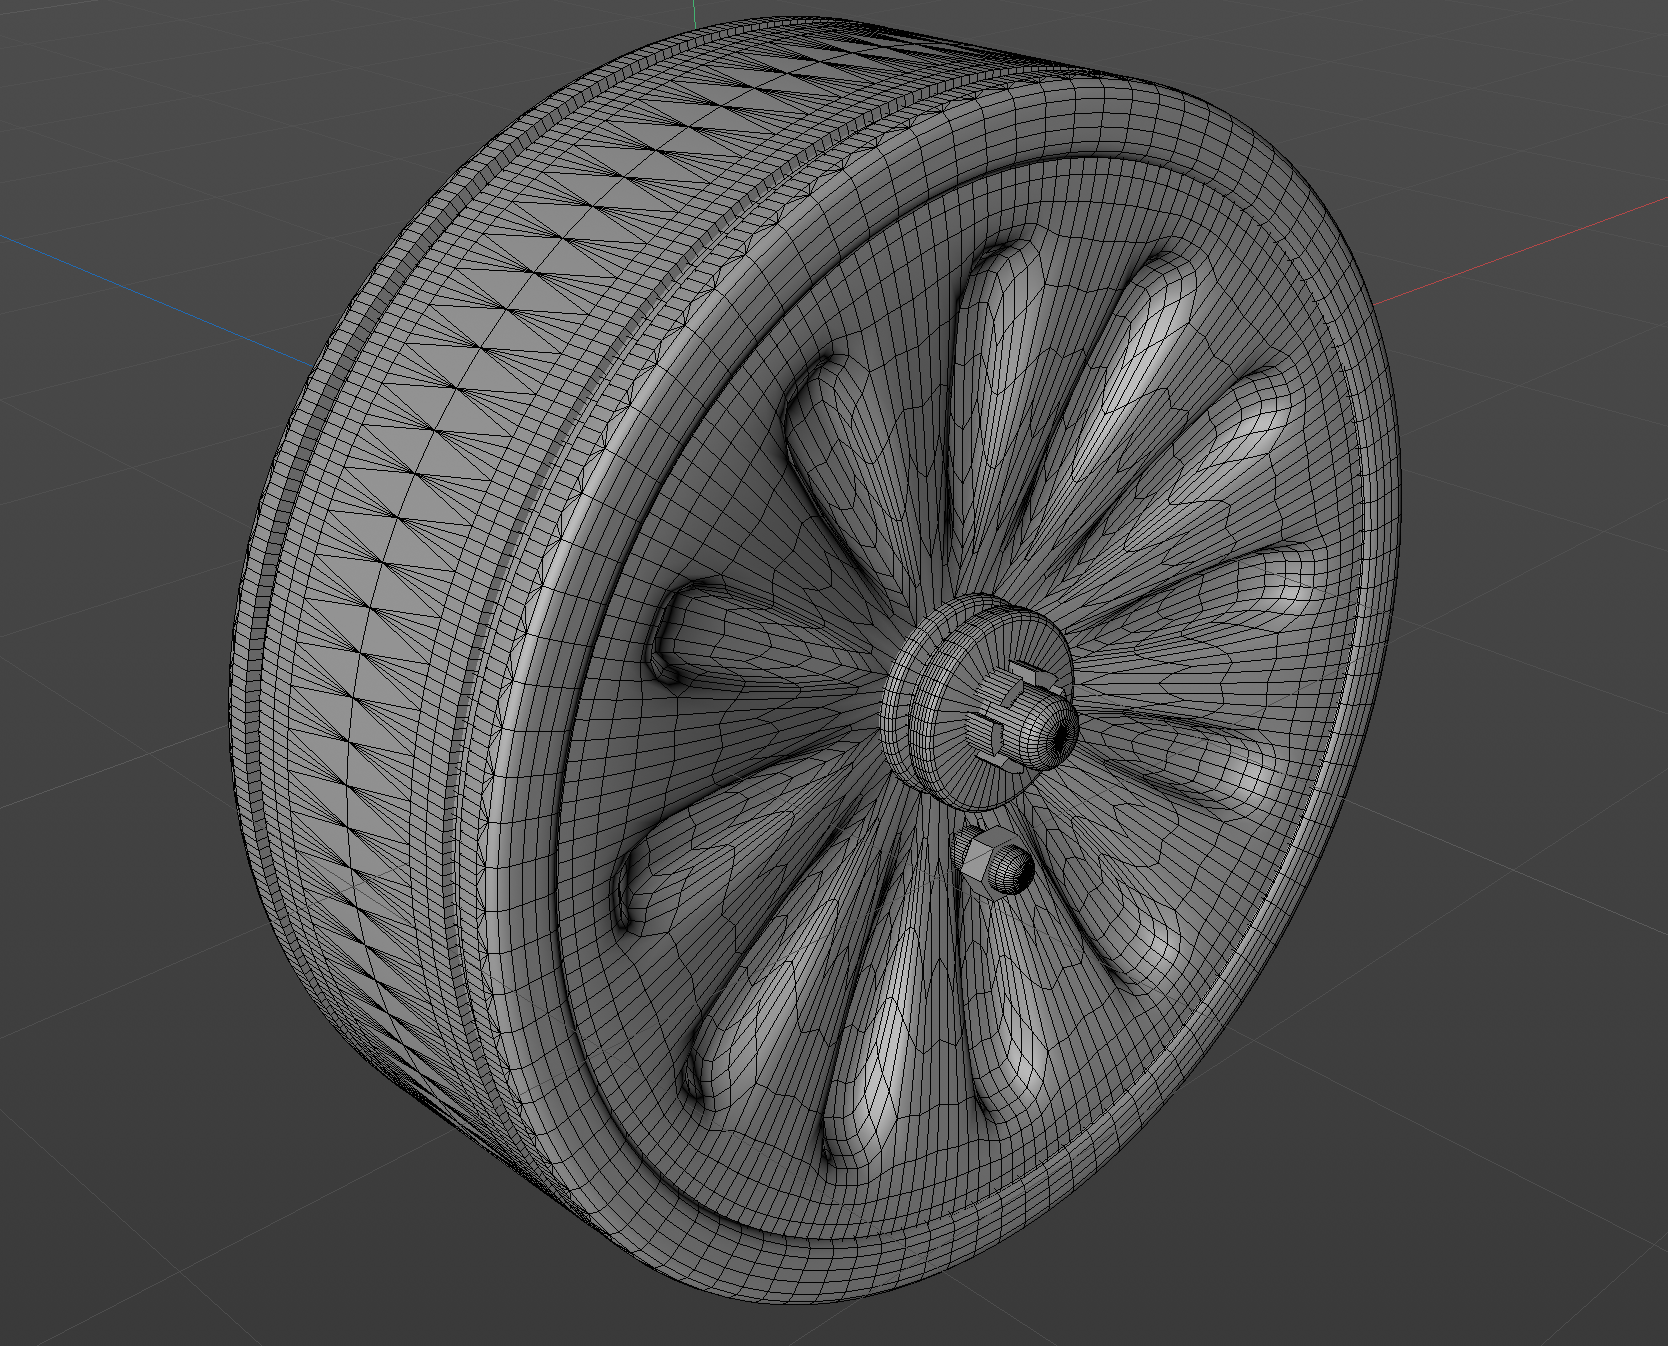Click the blue axis line left of the tire

tap(150, 298)
